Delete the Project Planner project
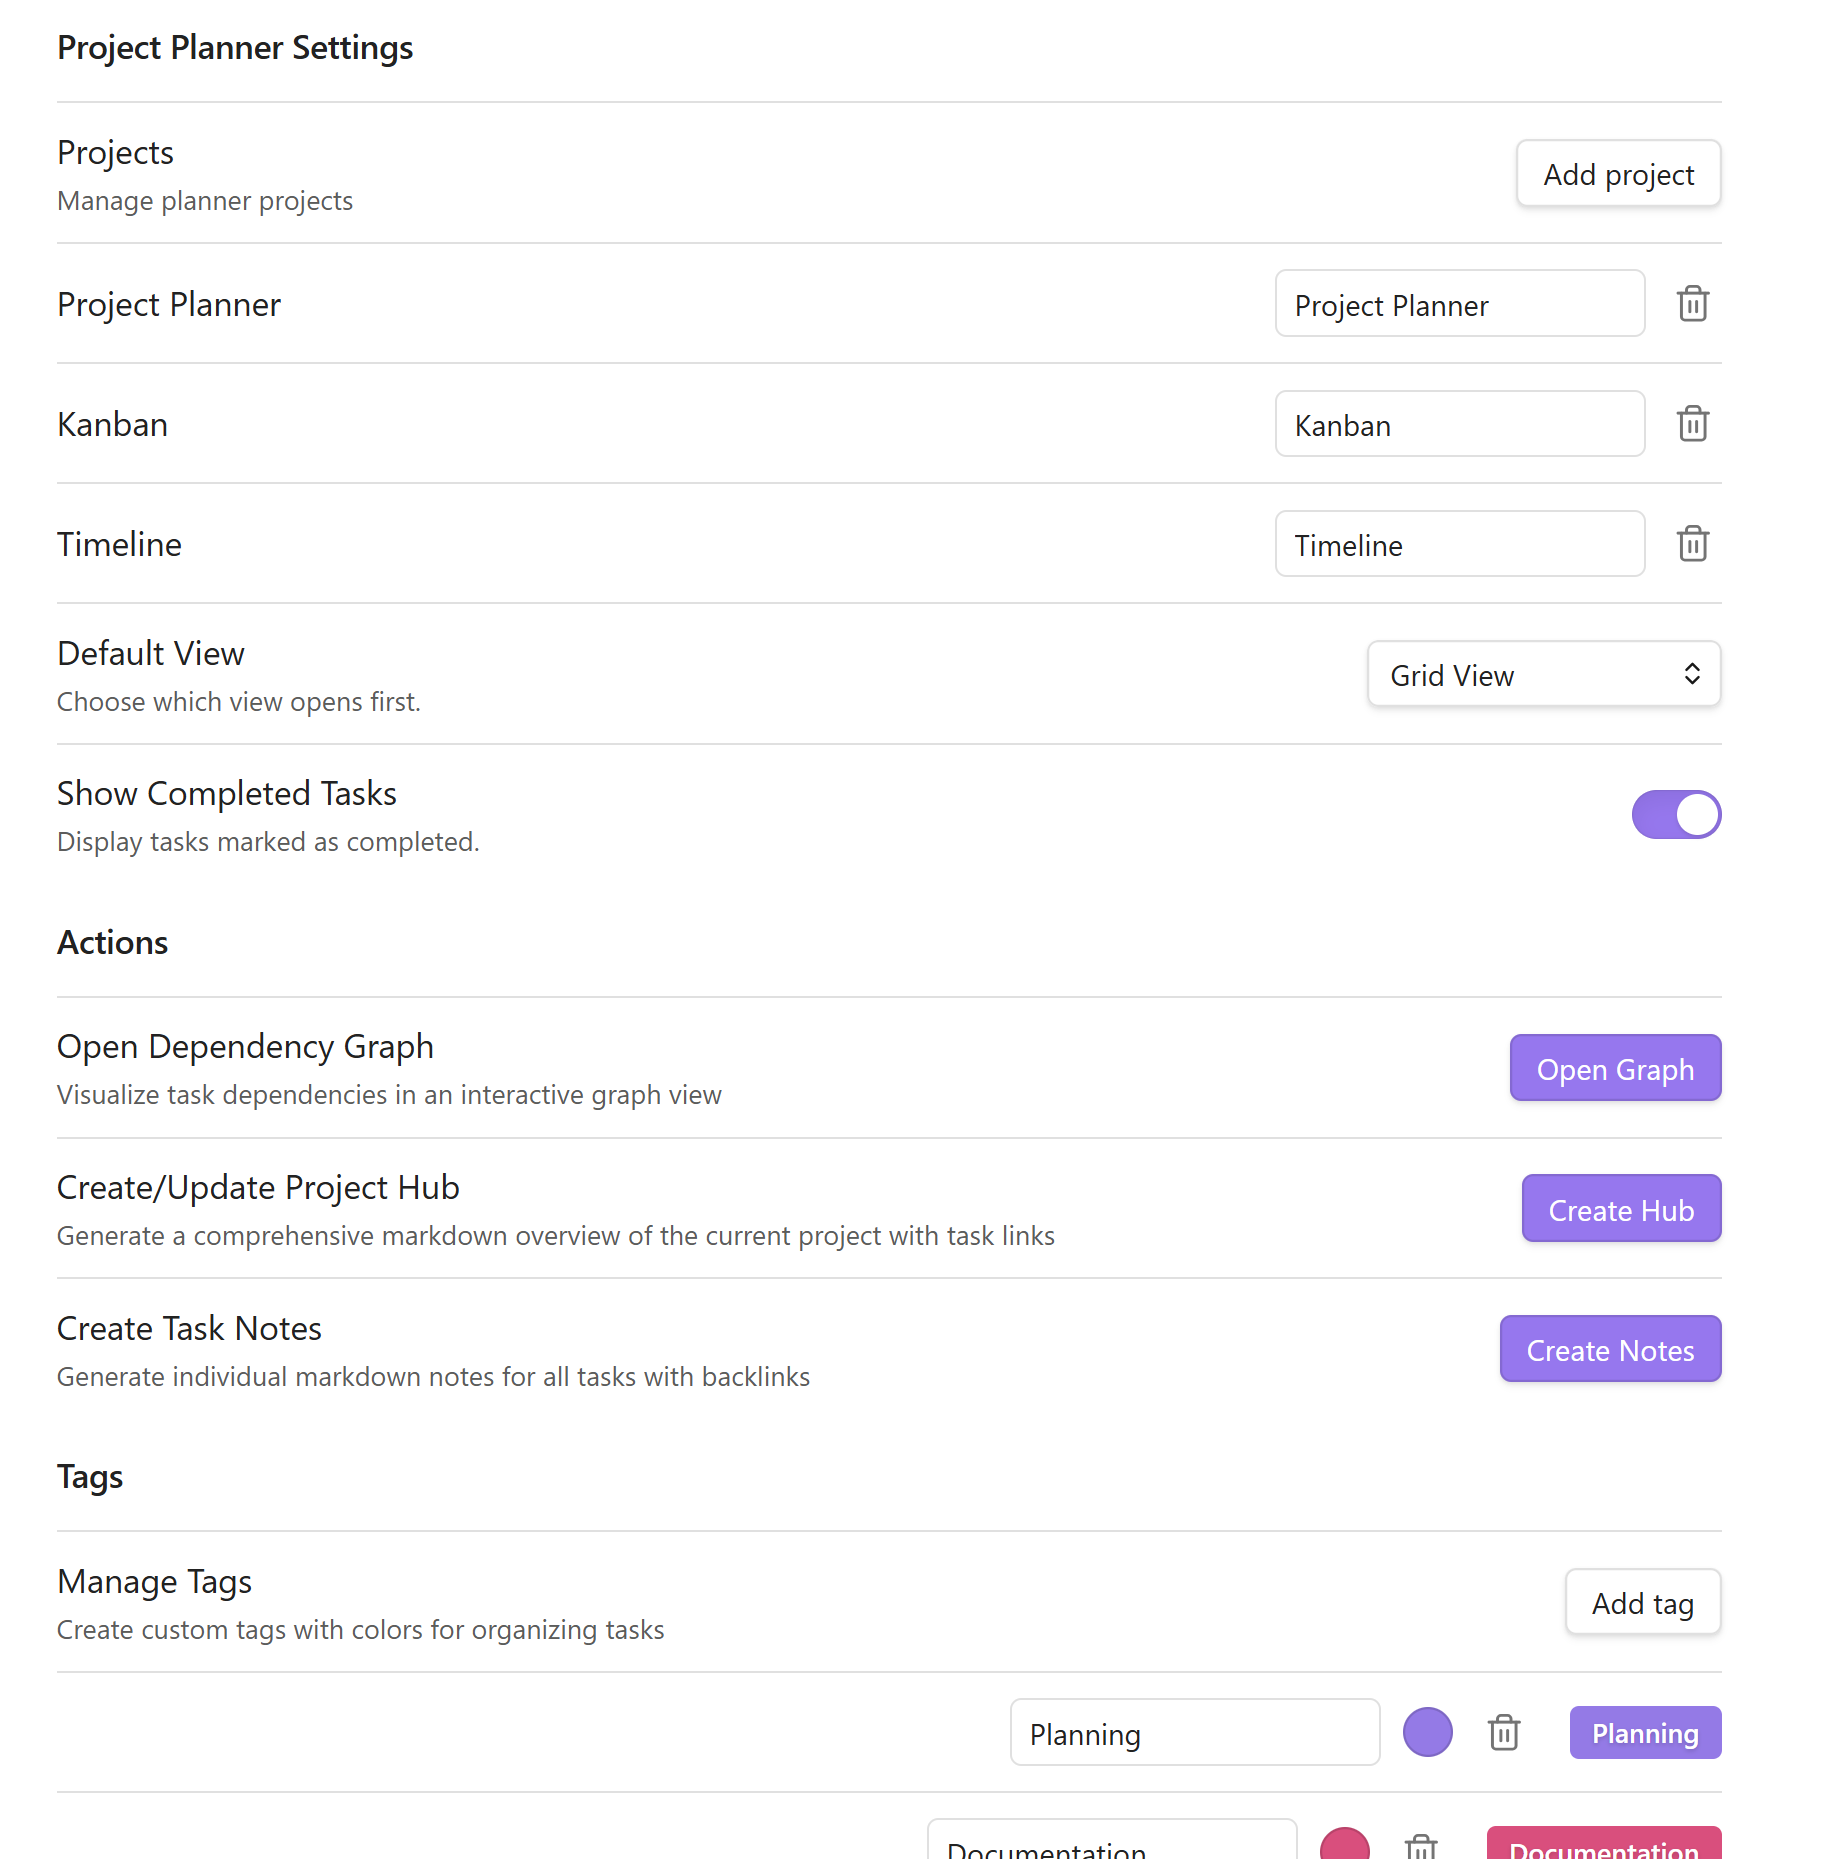 tap(1692, 303)
